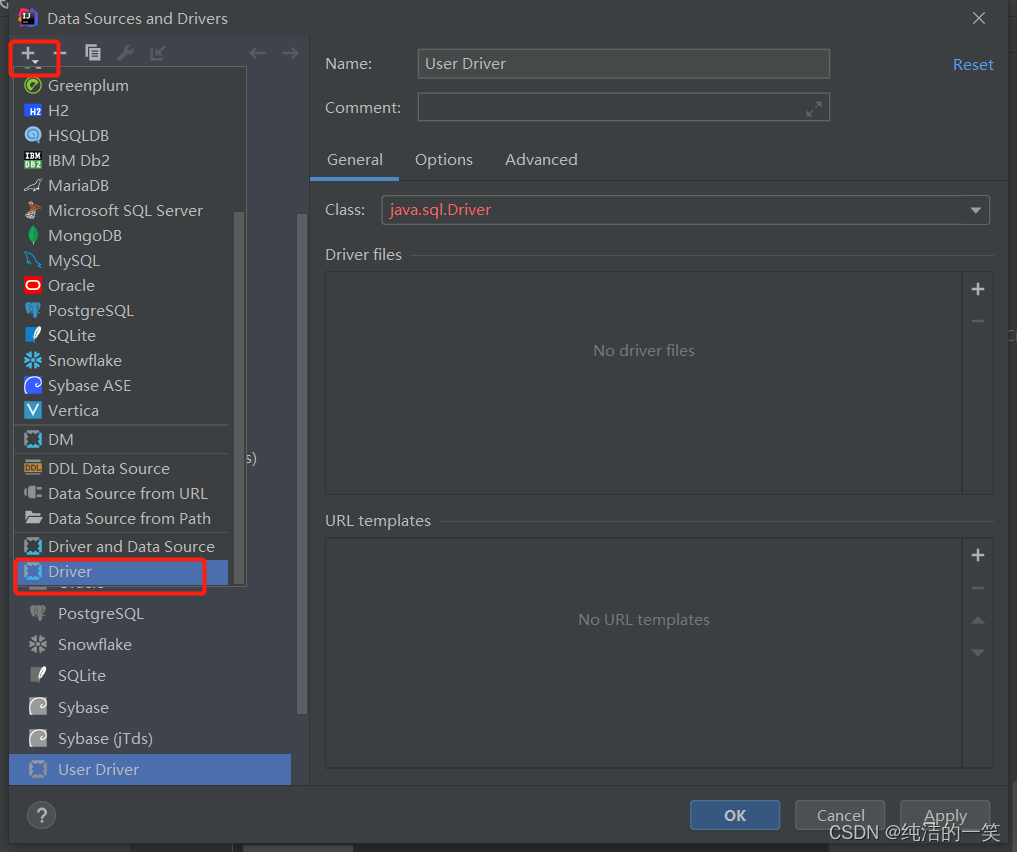Select Sybase driver in left list

click(x=150, y=707)
